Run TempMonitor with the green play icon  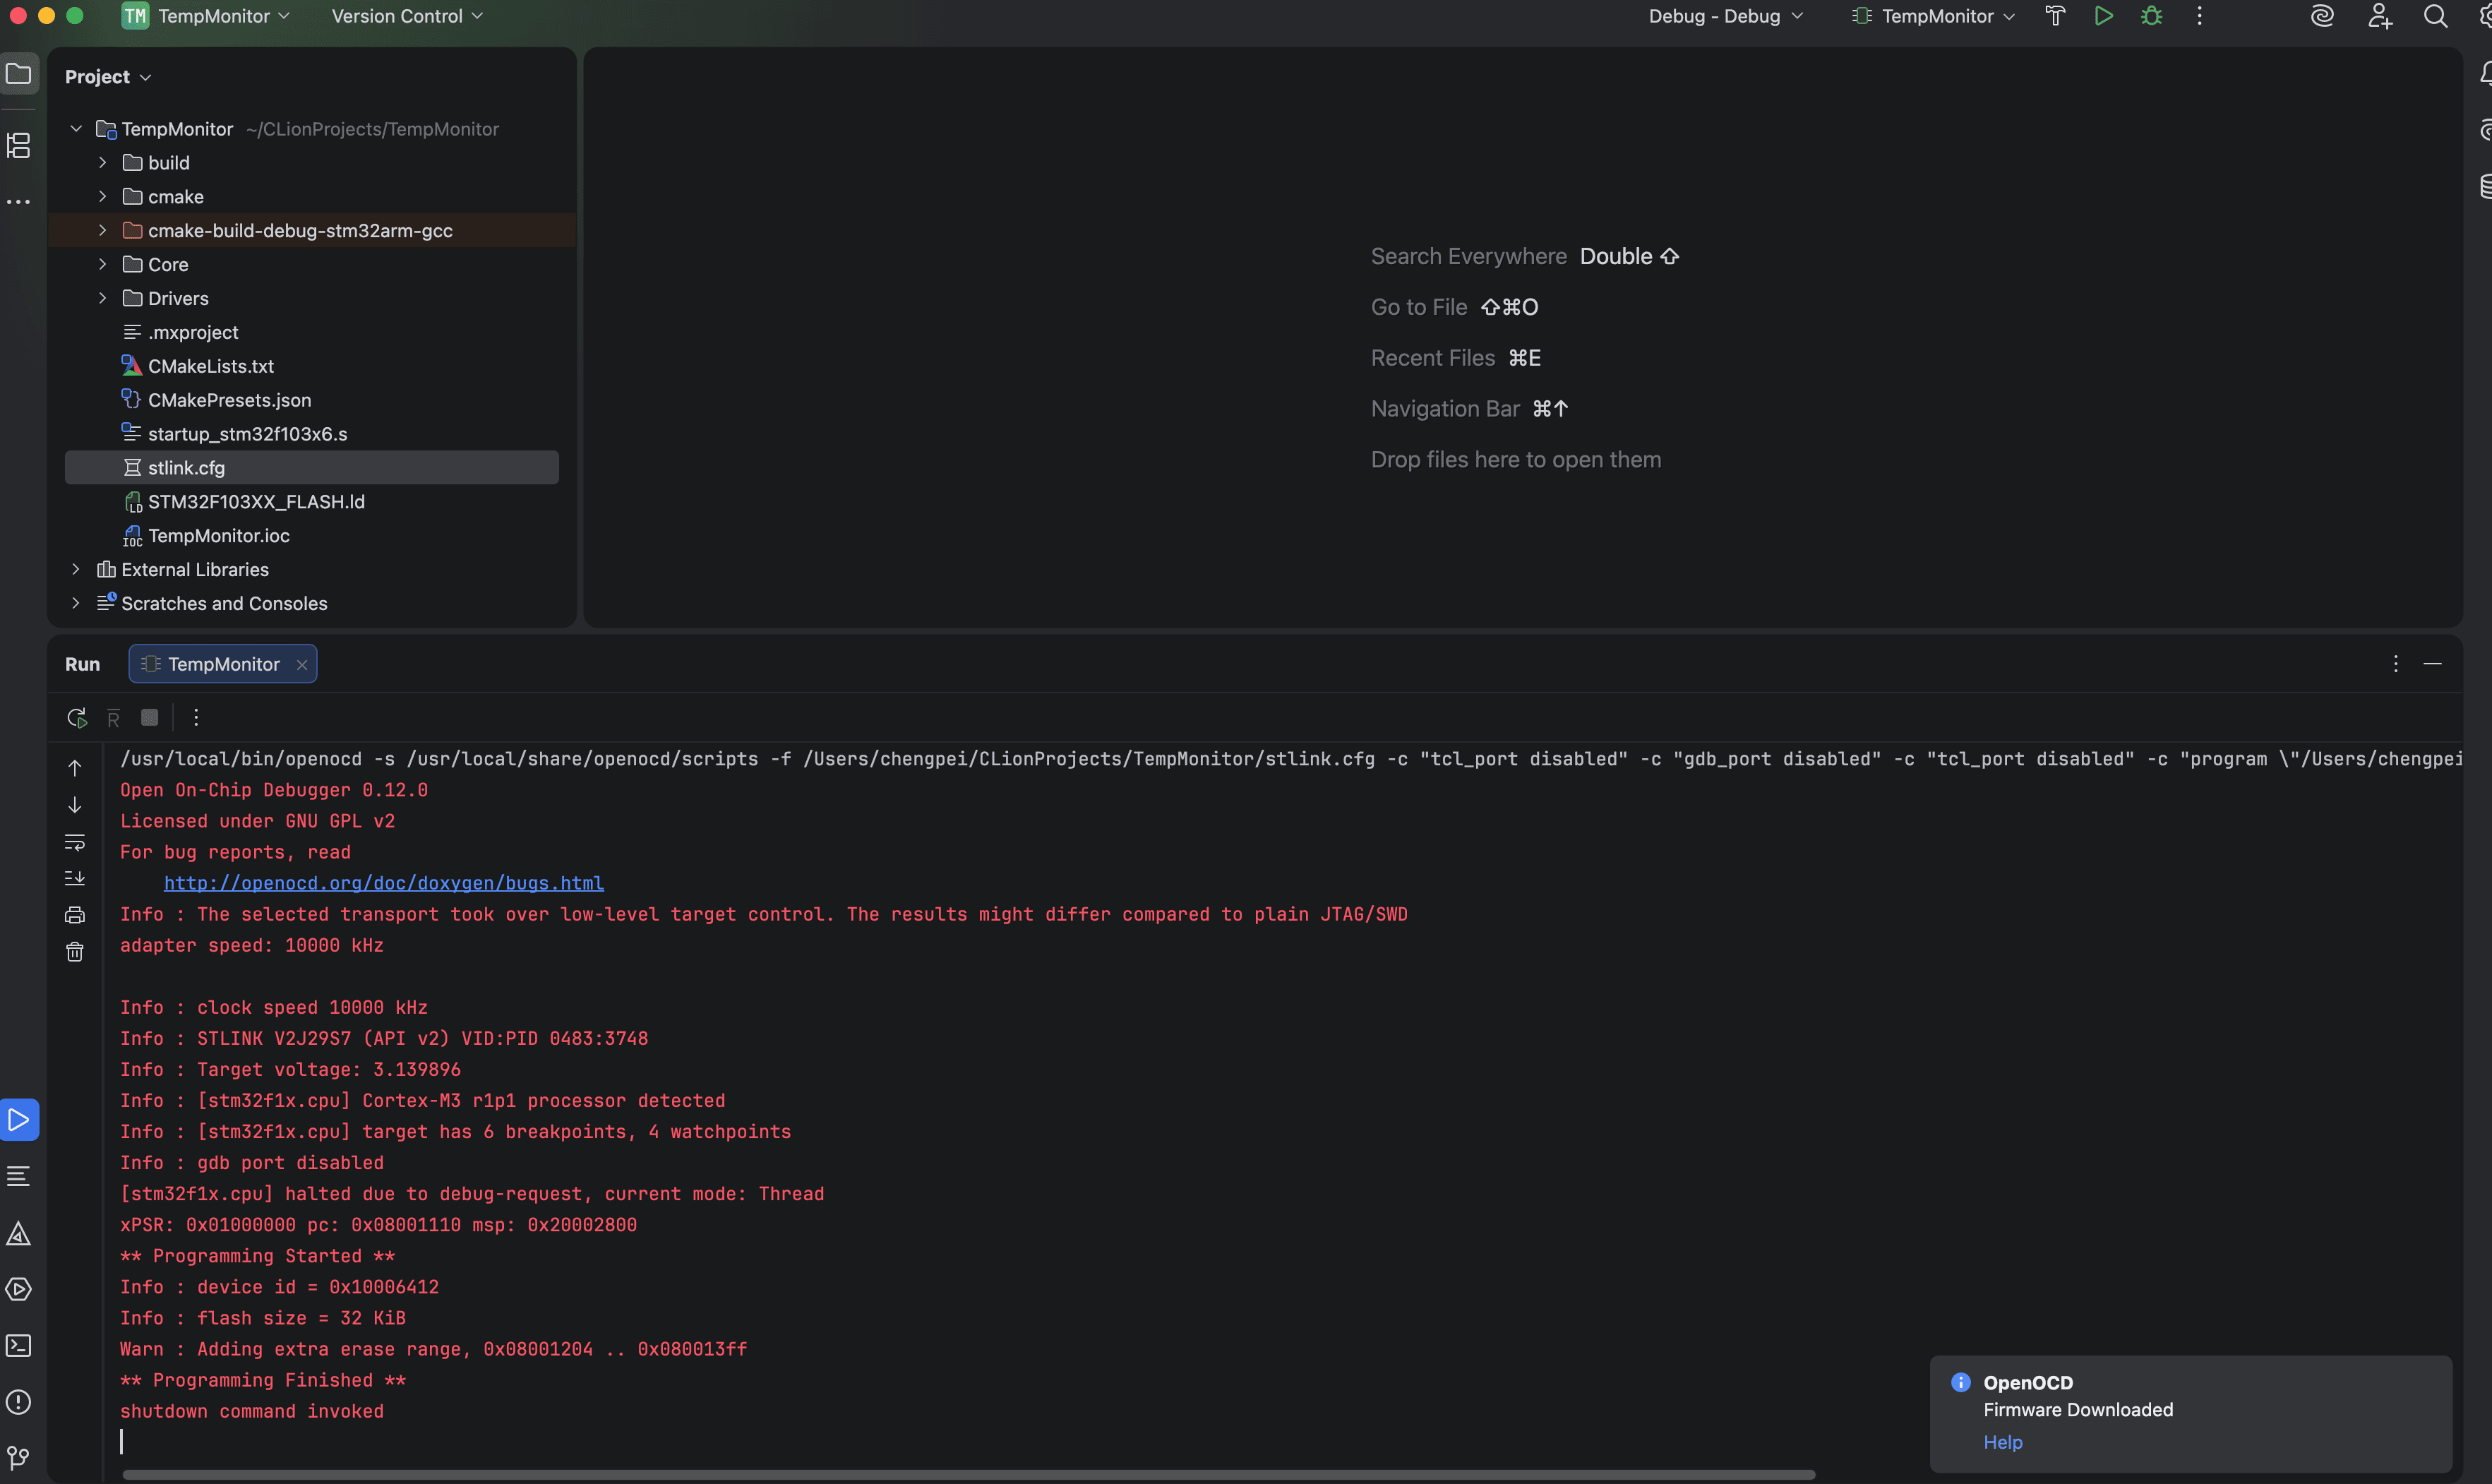point(2103,16)
